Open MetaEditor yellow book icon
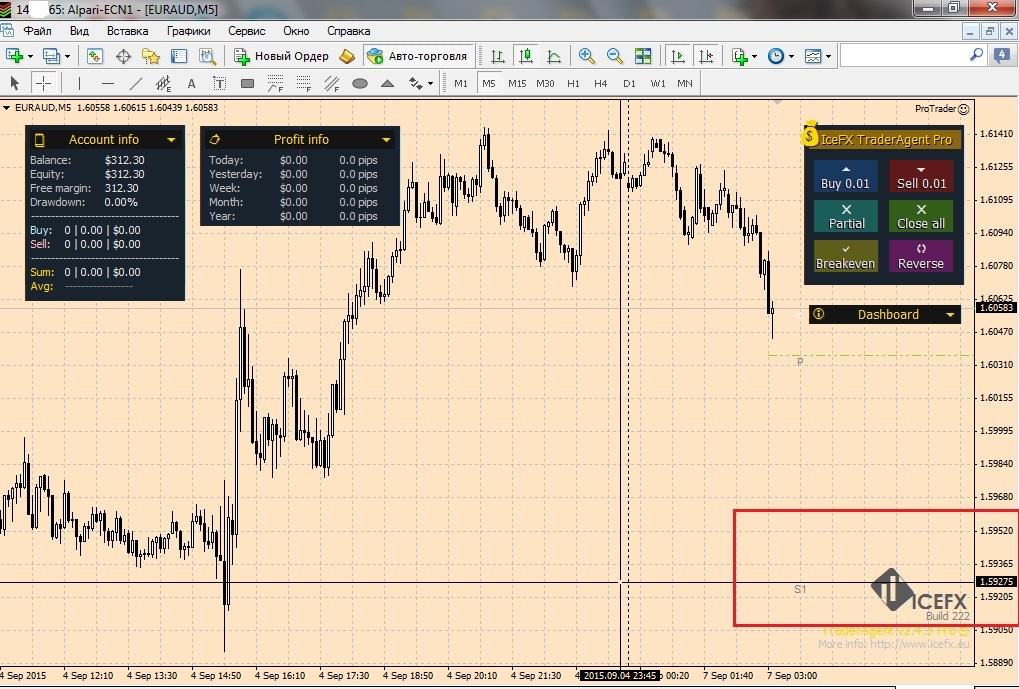Screen dimensions: 1019x689 click(347, 57)
